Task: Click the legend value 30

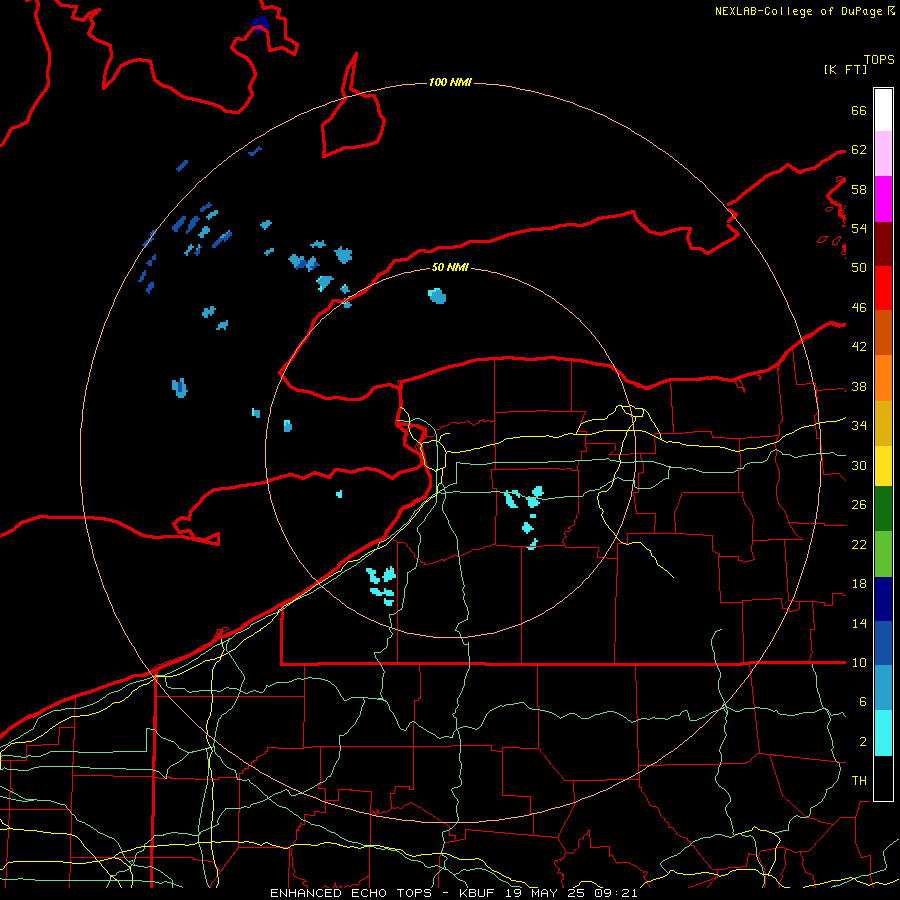Action: pos(859,465)
